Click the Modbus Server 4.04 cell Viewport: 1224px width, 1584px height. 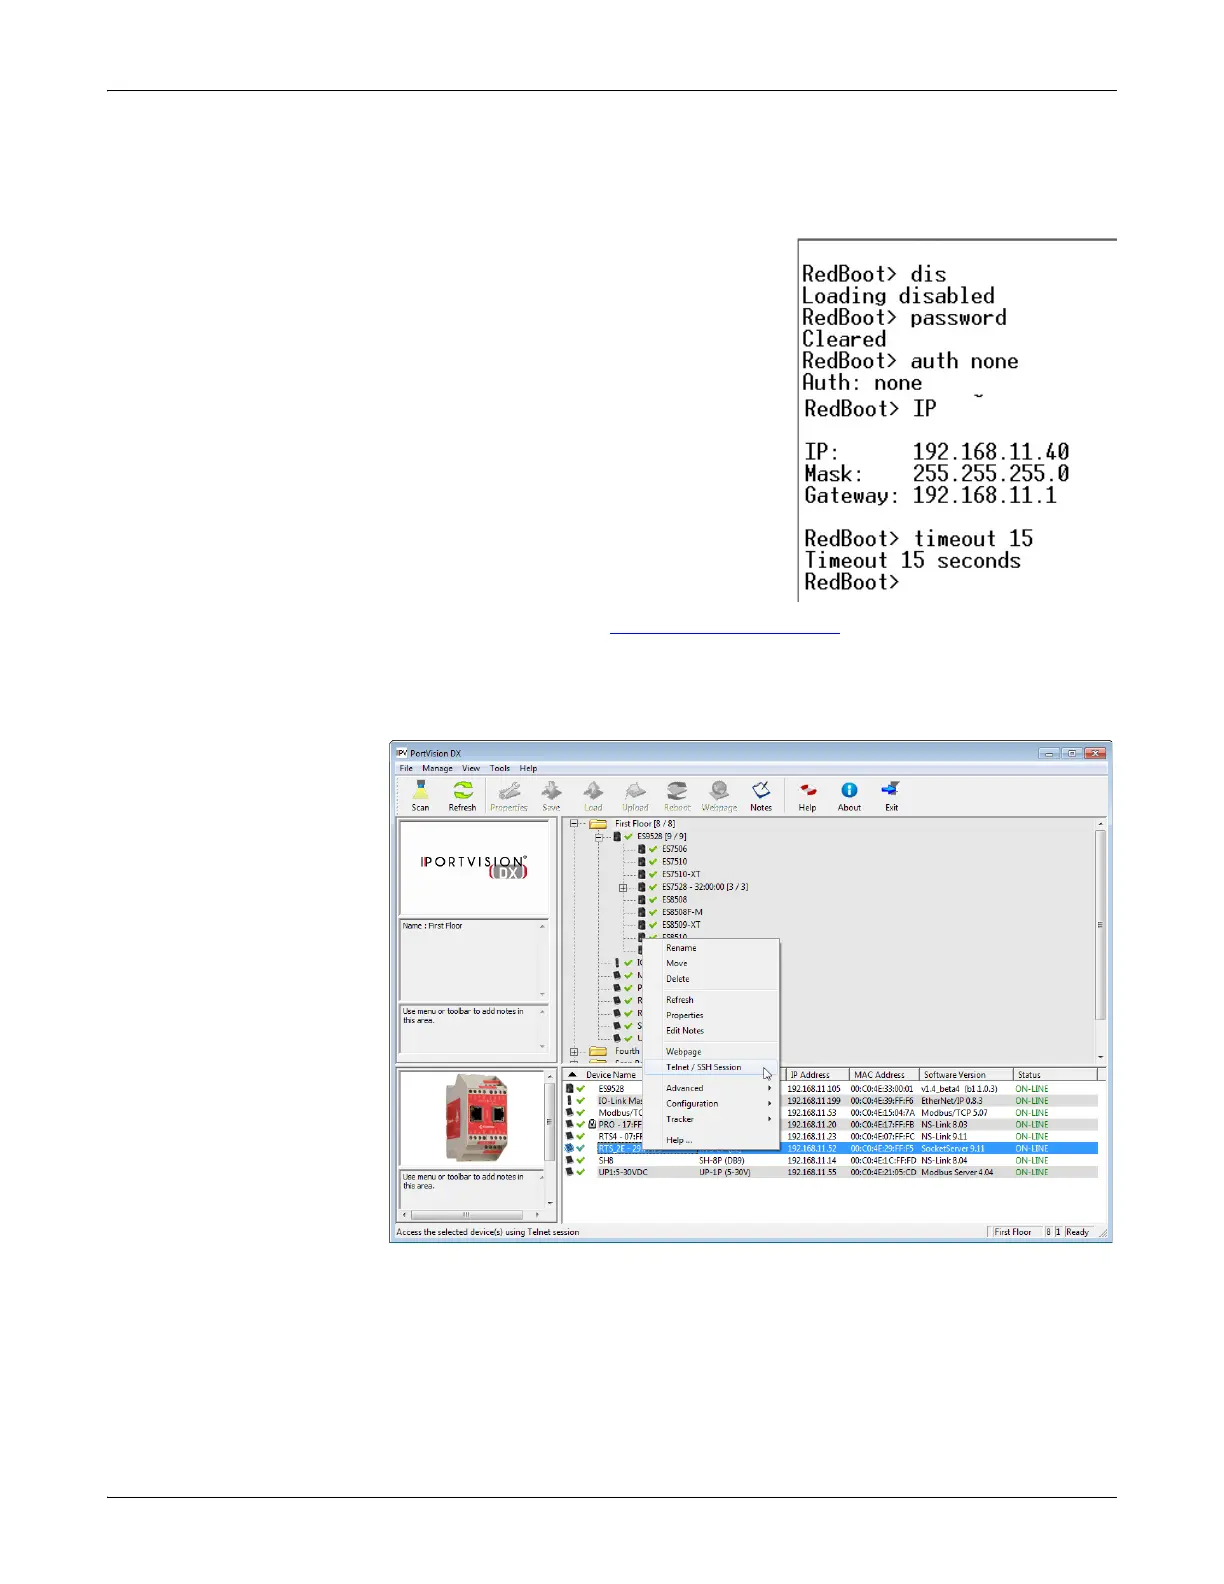click(x=958, y=1172)
